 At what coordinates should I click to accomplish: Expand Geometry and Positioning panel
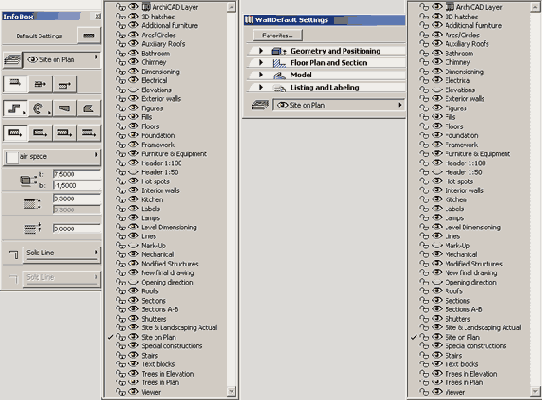click(x=261, y=51)
